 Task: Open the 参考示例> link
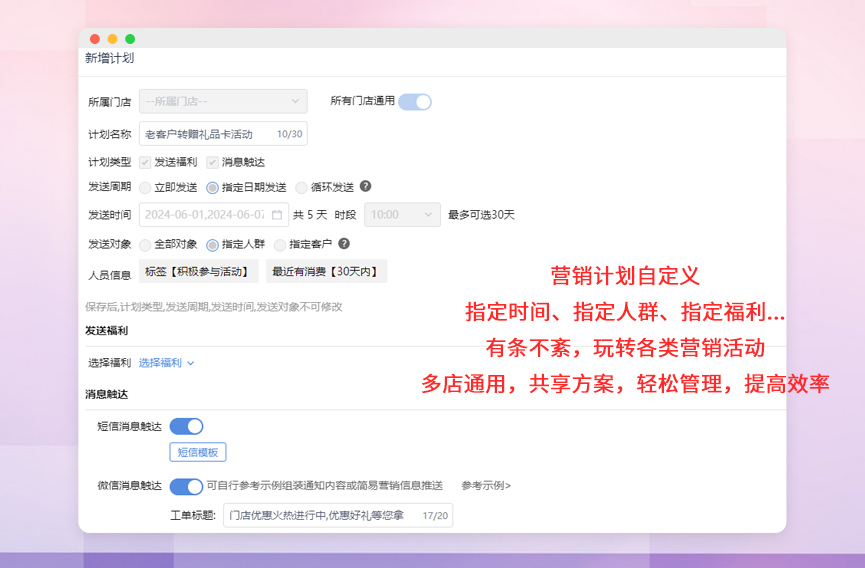[486, 486]
